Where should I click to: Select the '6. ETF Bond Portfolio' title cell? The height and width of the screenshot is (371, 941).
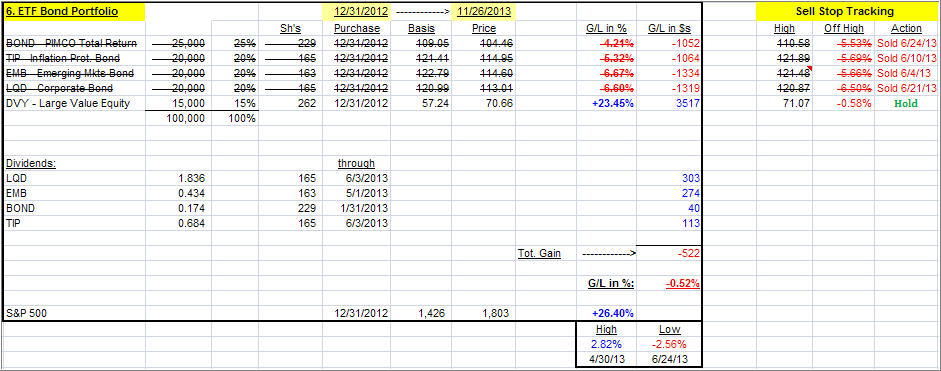coord(74,11)
